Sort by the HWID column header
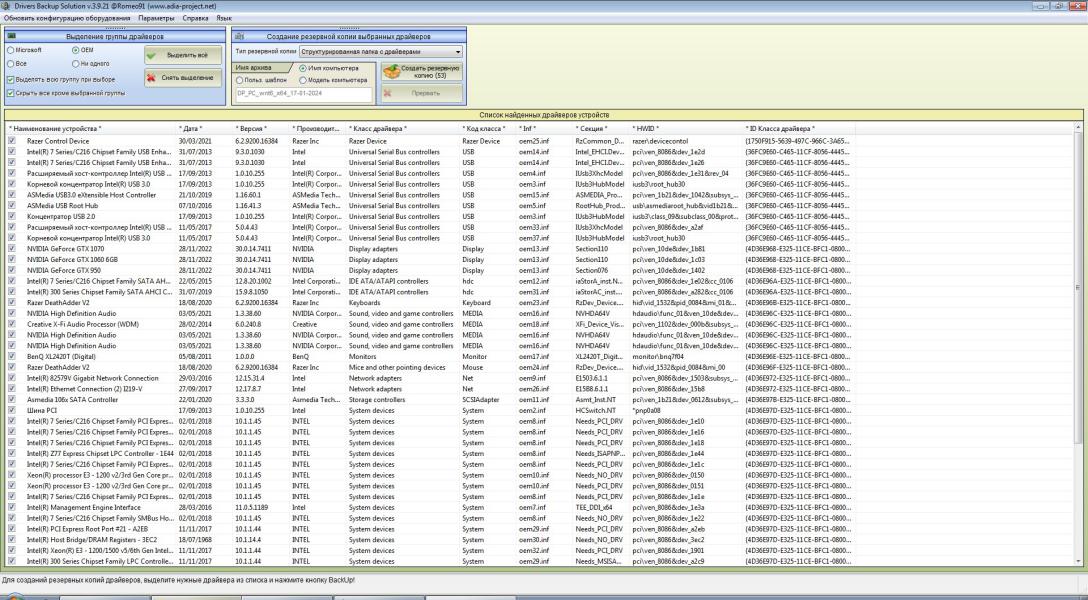Screen dimensions: 1088x600 (x=686, y=129)
